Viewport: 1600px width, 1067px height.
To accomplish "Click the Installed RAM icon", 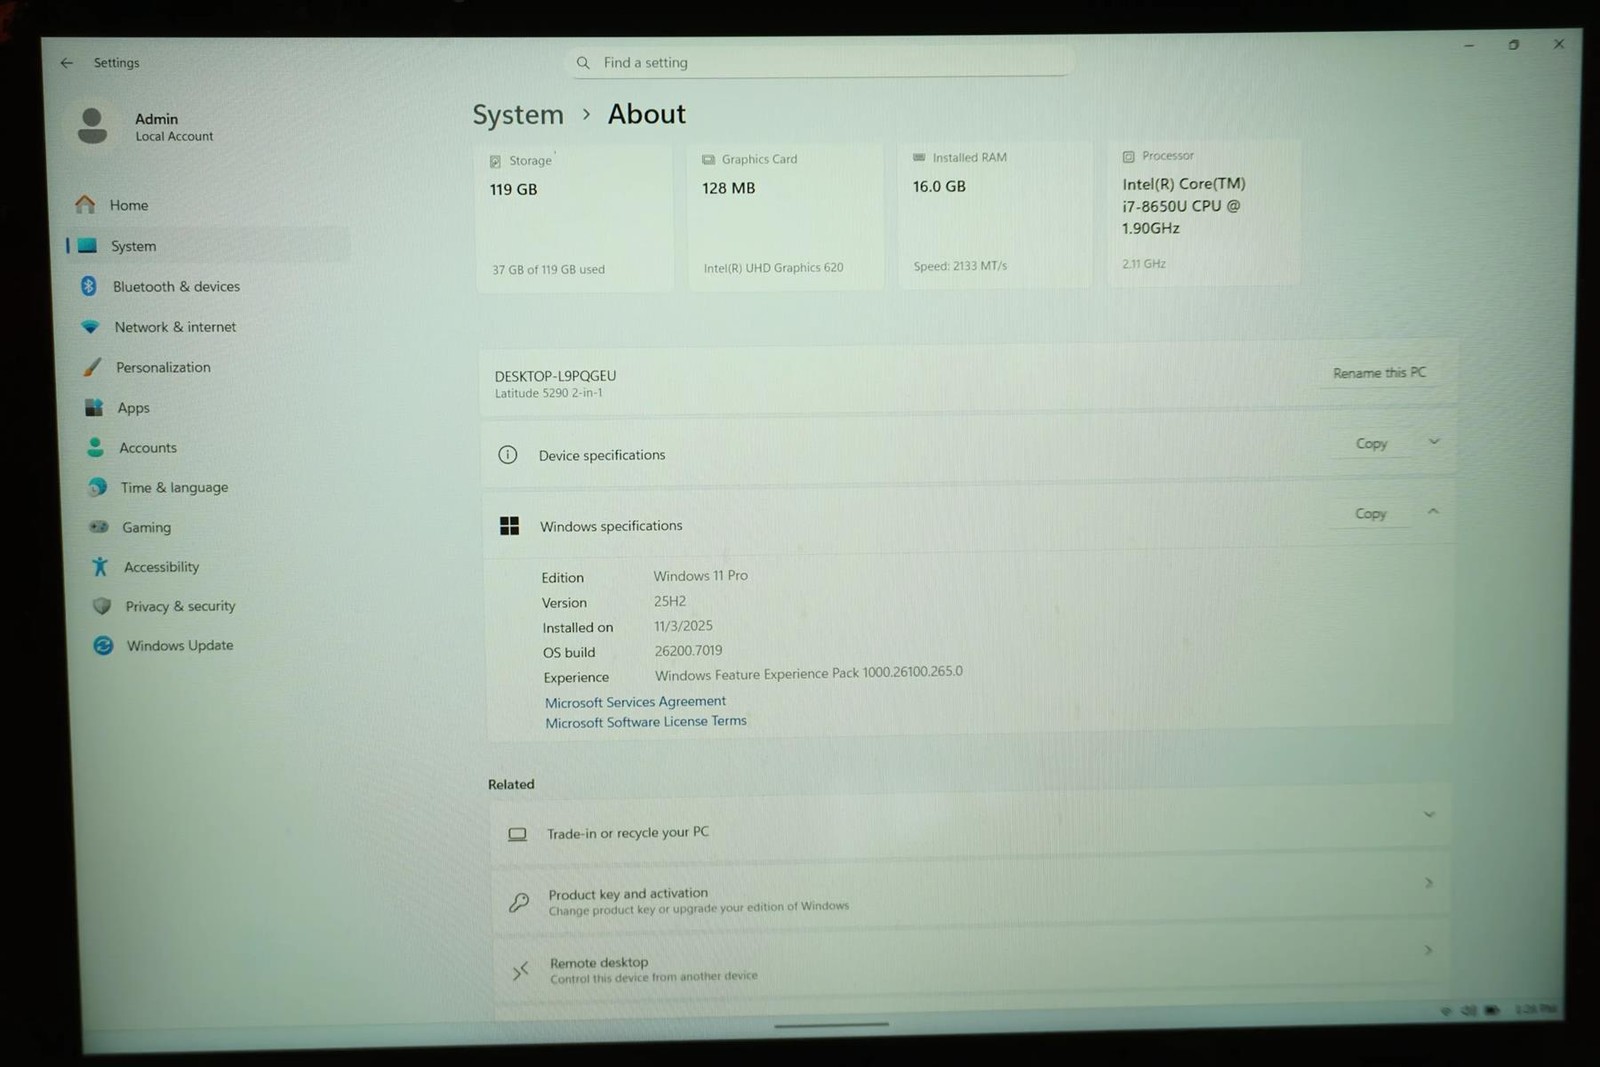I will pyautogui.click(x=919, y=157).
